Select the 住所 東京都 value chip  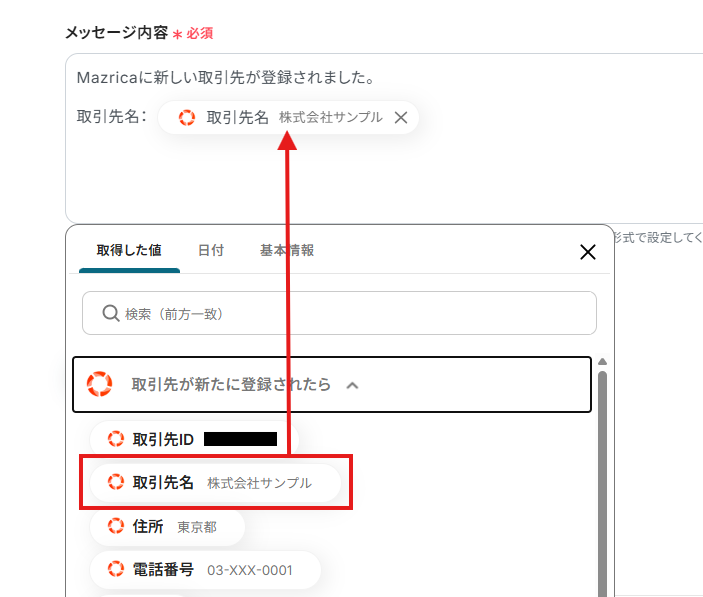coord(168,526)
